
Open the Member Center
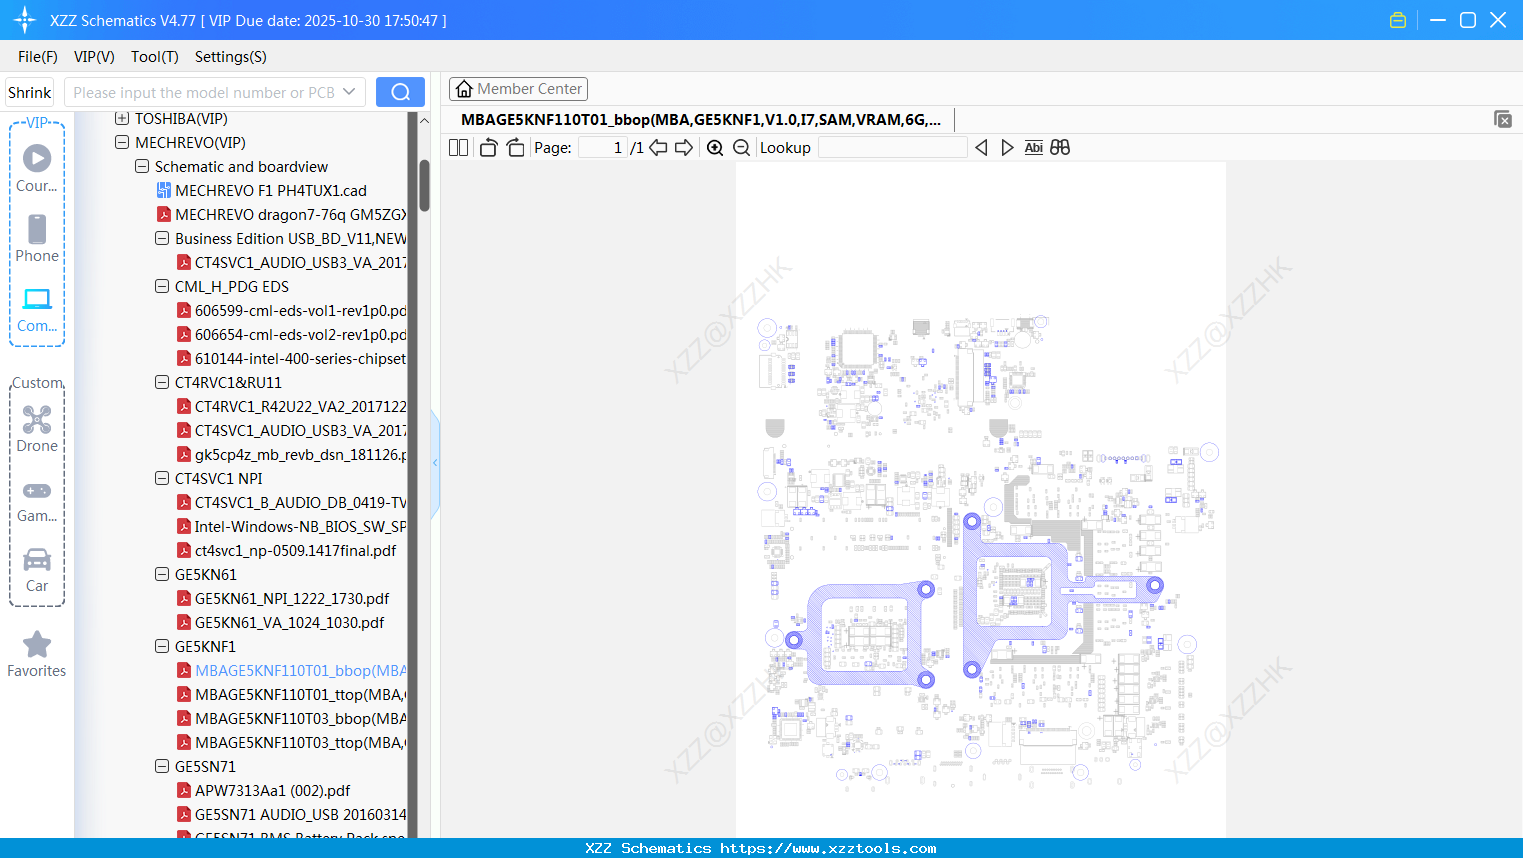coord(518,89)
